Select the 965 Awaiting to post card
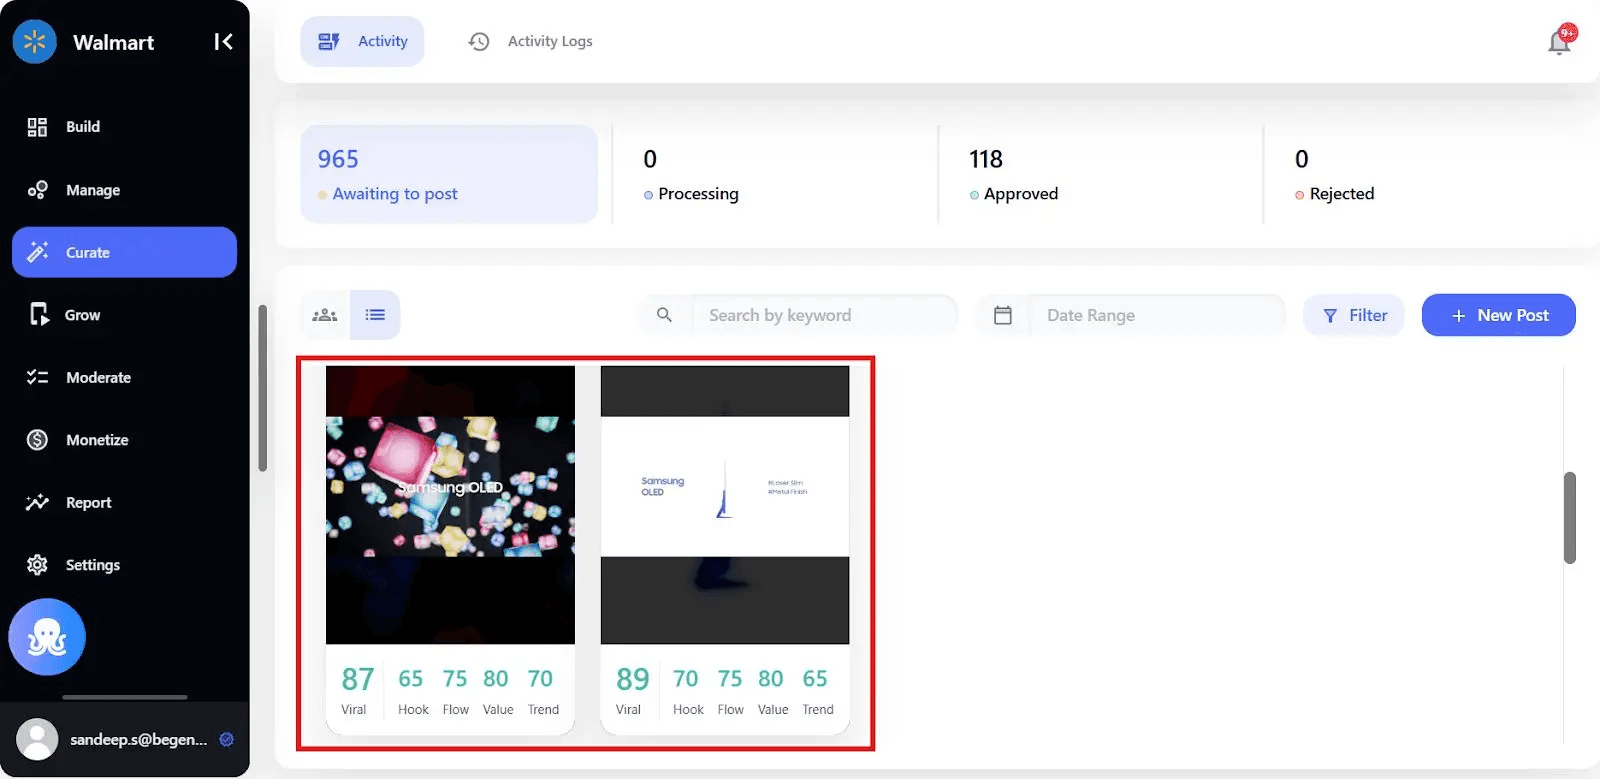The width and height of the screenshot is (1600, 779). pyautogui.click(x=449, y=174)
